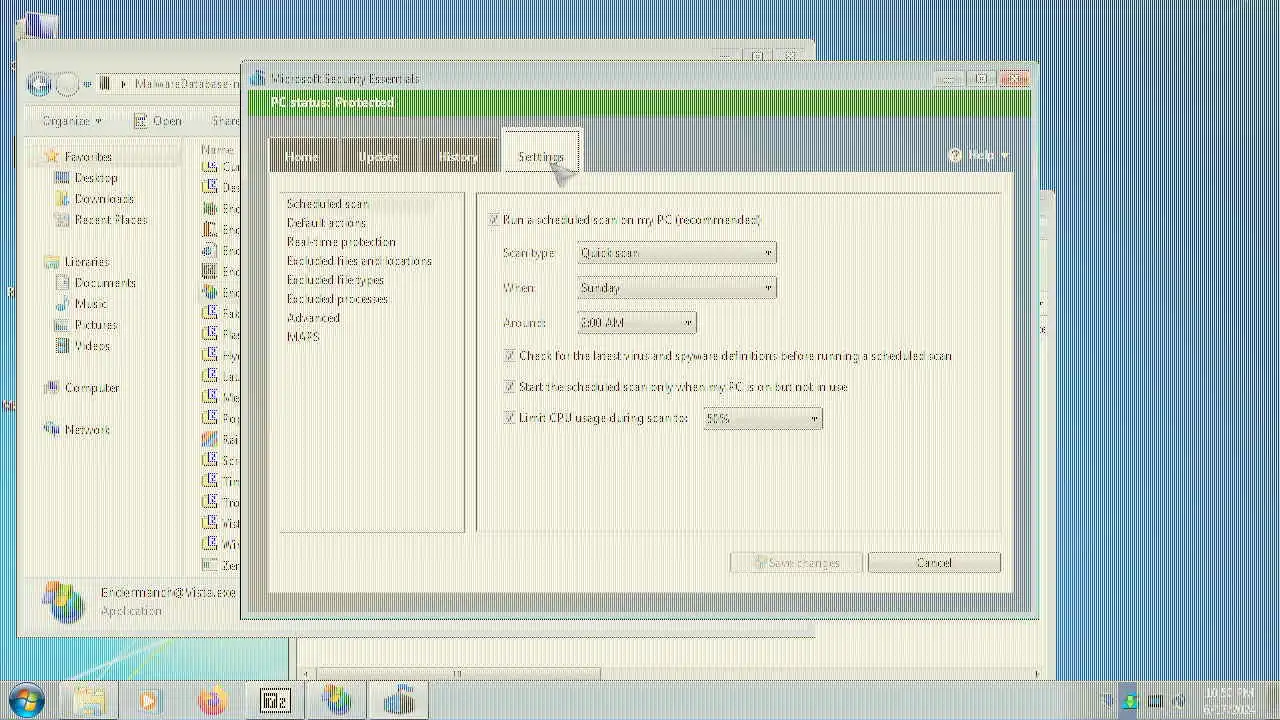Click the Pictures library icon
Viewport: 1280px width, 720px height.
click(x=62, y=324)
